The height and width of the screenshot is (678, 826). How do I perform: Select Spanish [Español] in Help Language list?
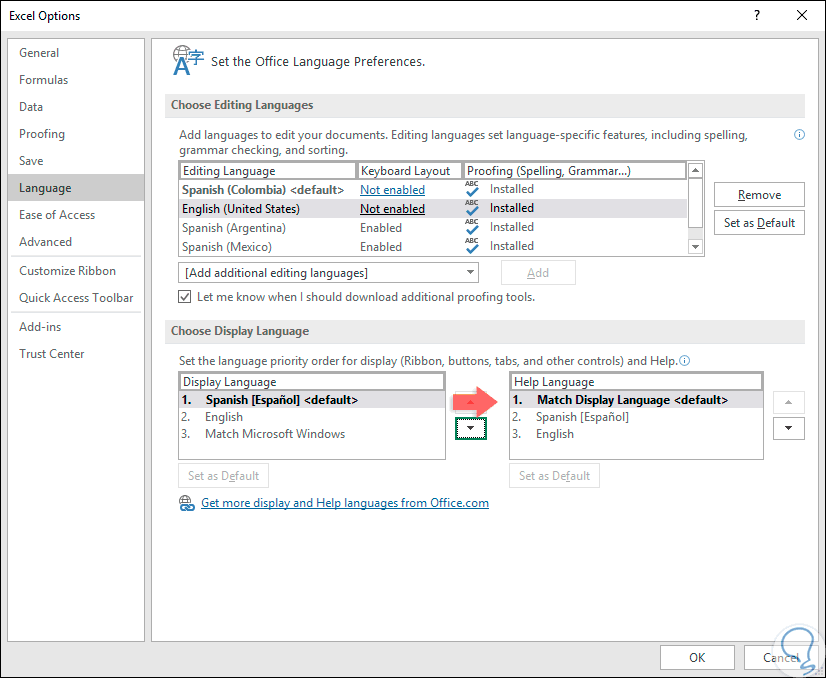point(636,417)
